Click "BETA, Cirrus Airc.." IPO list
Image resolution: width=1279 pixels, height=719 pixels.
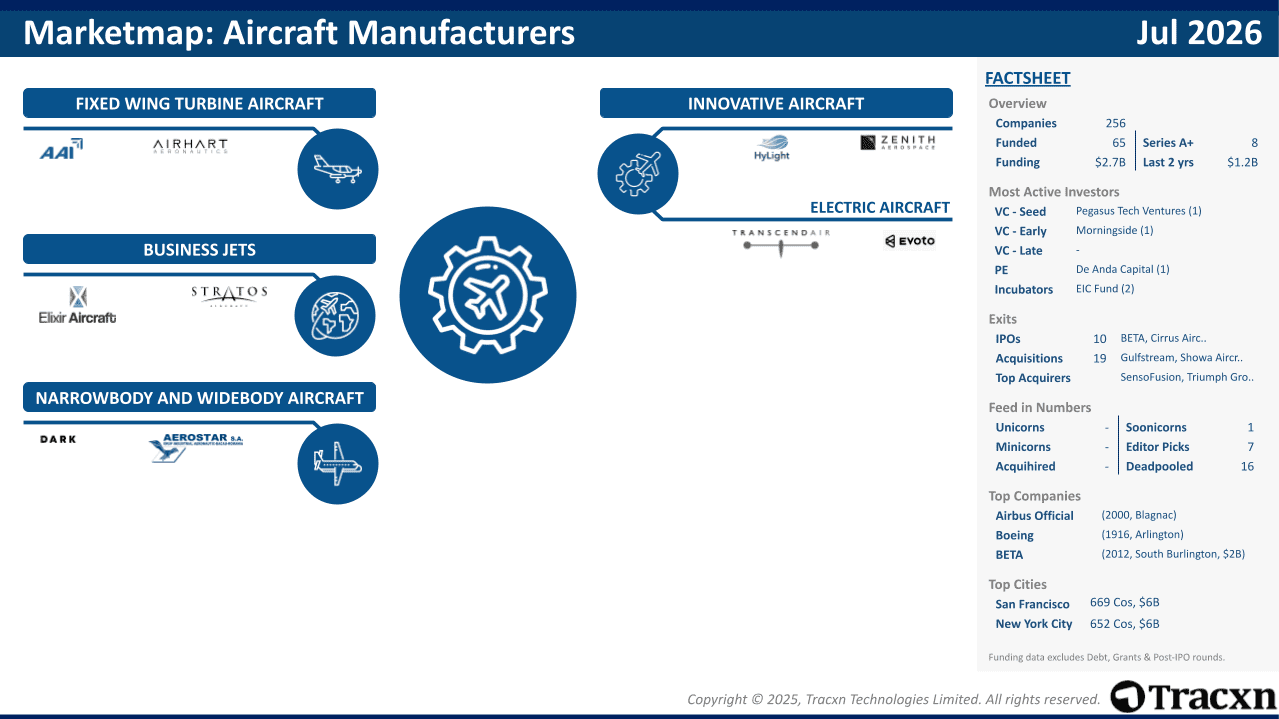[x=1163, y=338]
